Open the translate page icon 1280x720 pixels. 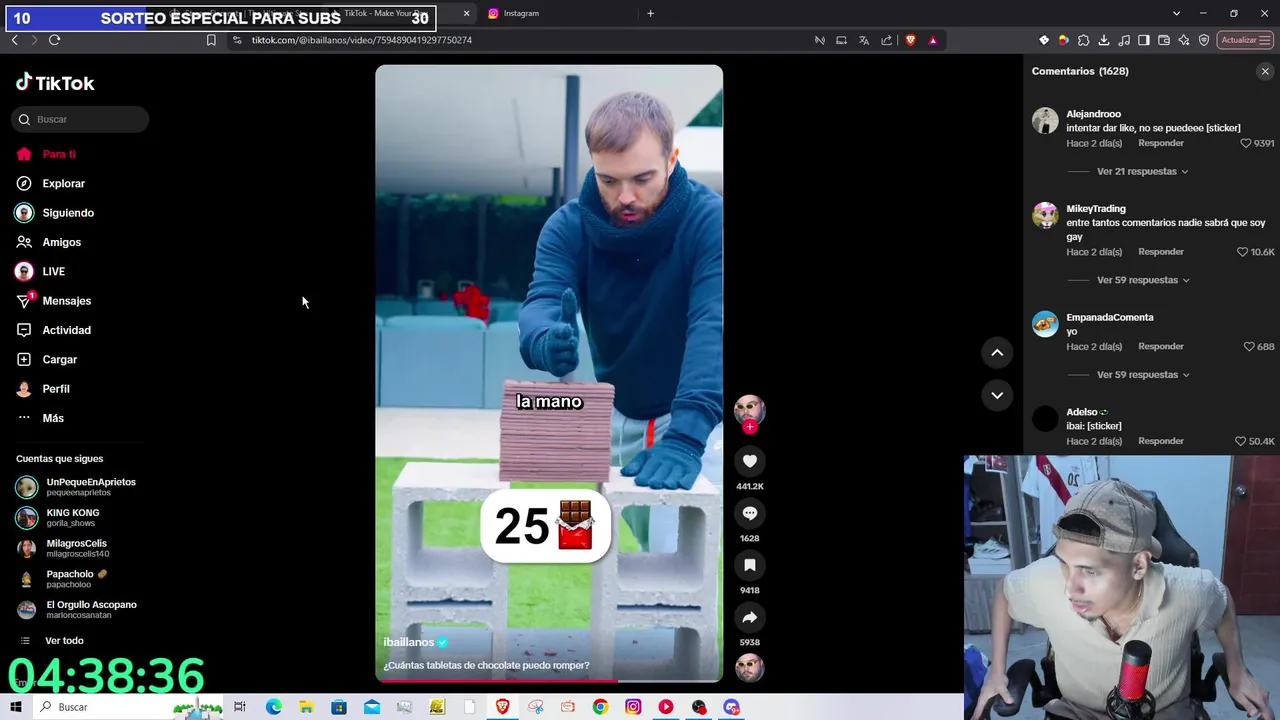point(864,40)
